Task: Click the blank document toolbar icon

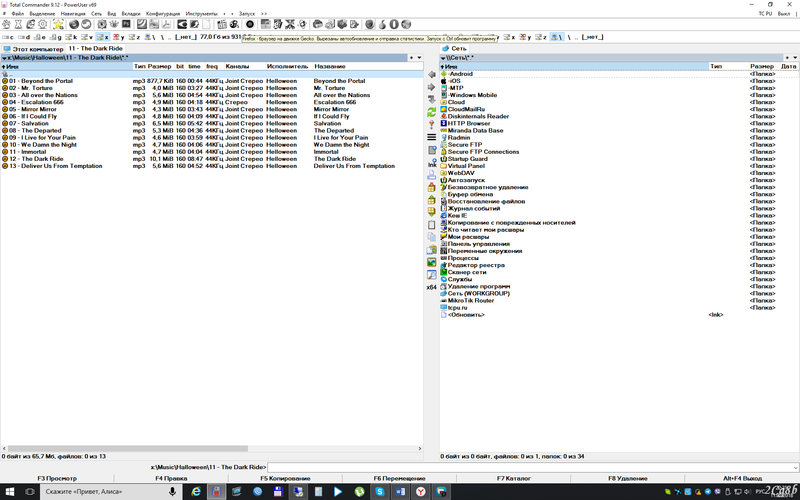Action: pyautogui.click(x=206, y=24)
